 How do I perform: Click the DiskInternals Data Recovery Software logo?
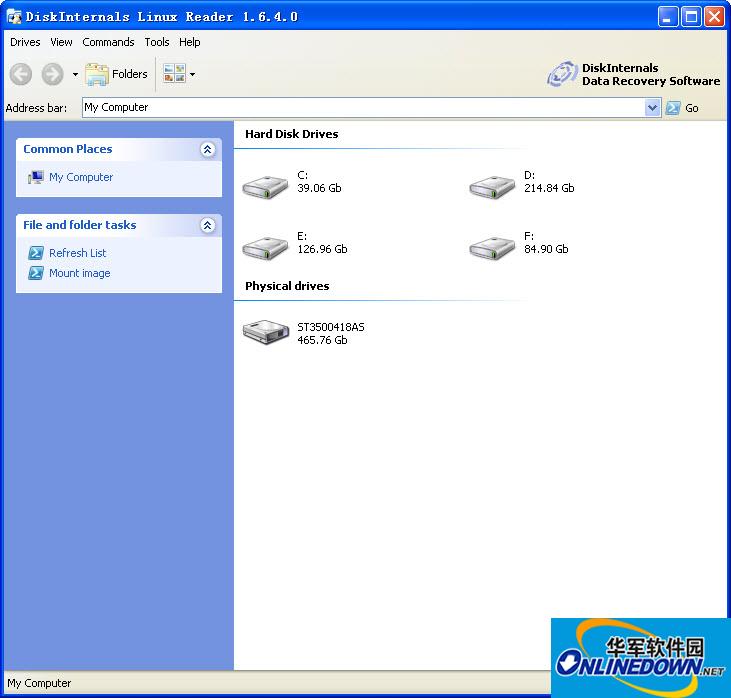pos(634,75)
